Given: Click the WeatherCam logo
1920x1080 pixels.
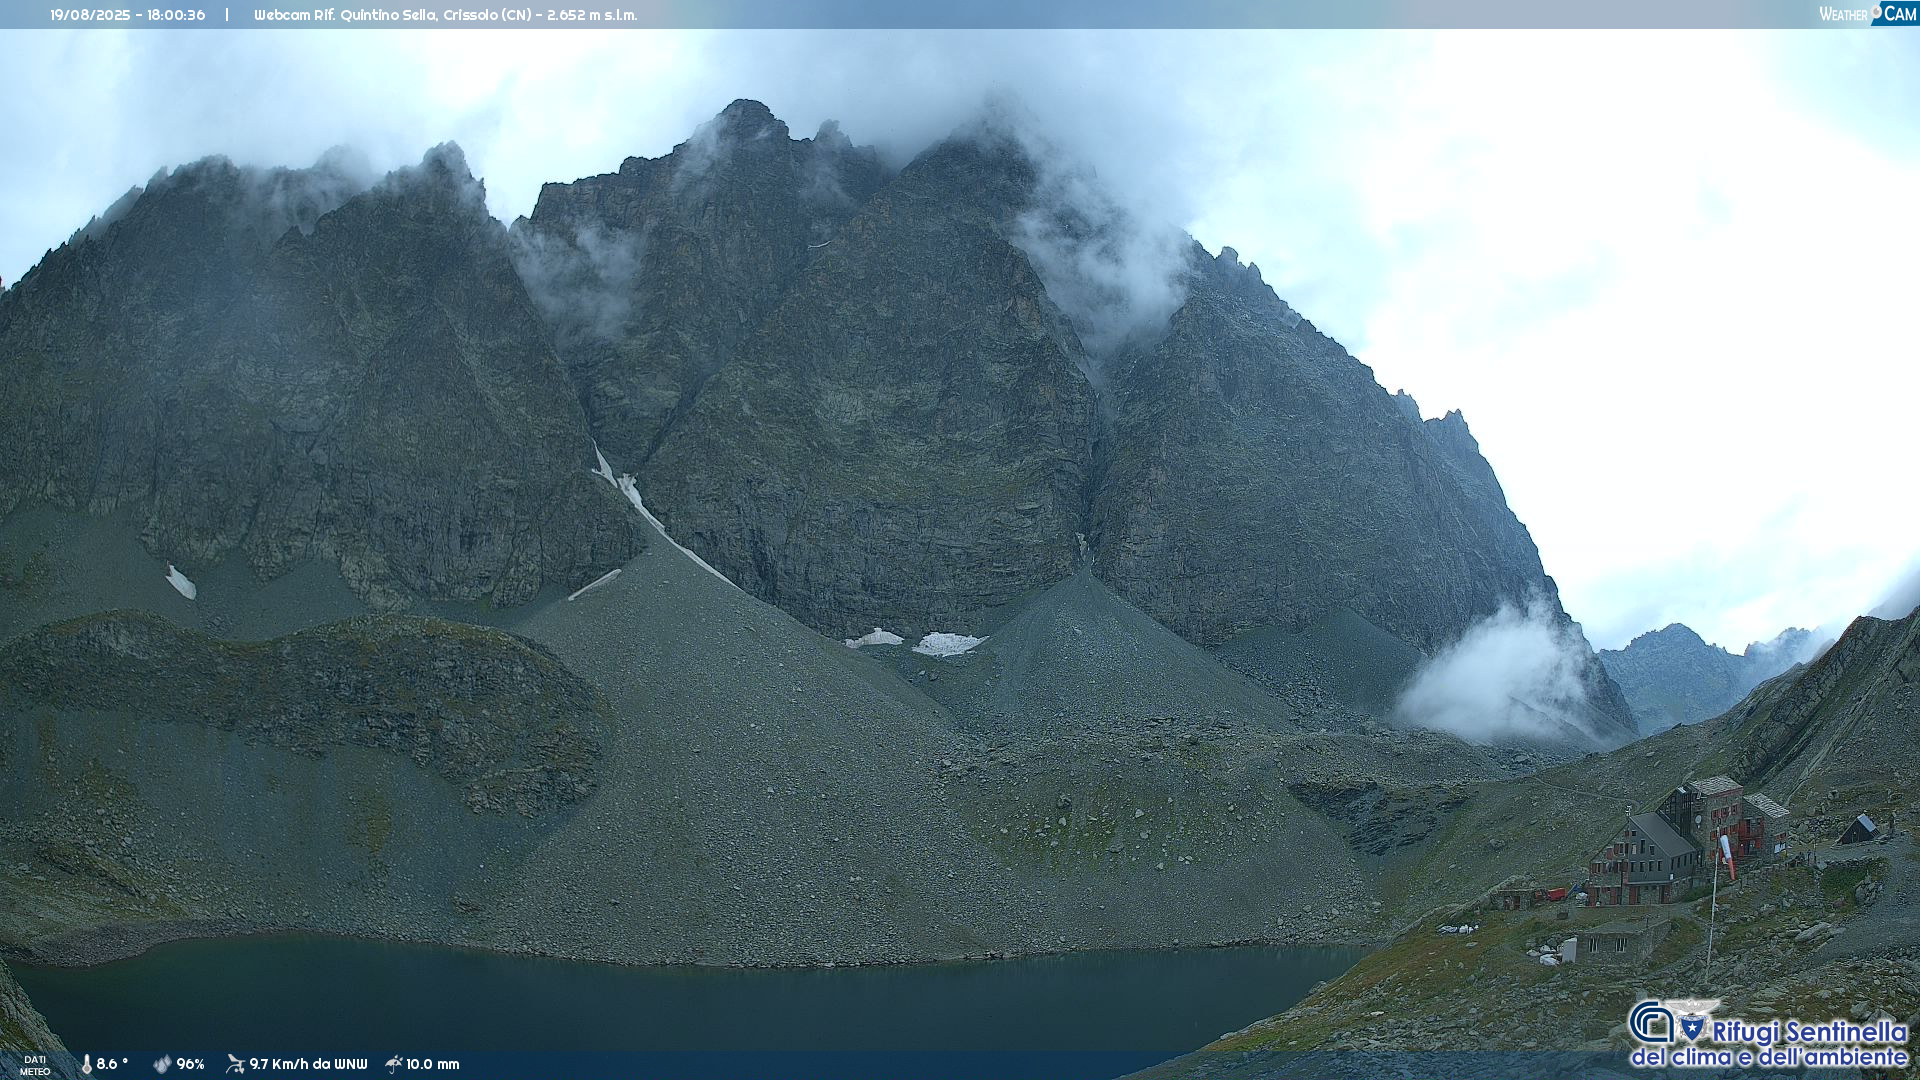Looking at the screenshot, I should coord(1868,14).
